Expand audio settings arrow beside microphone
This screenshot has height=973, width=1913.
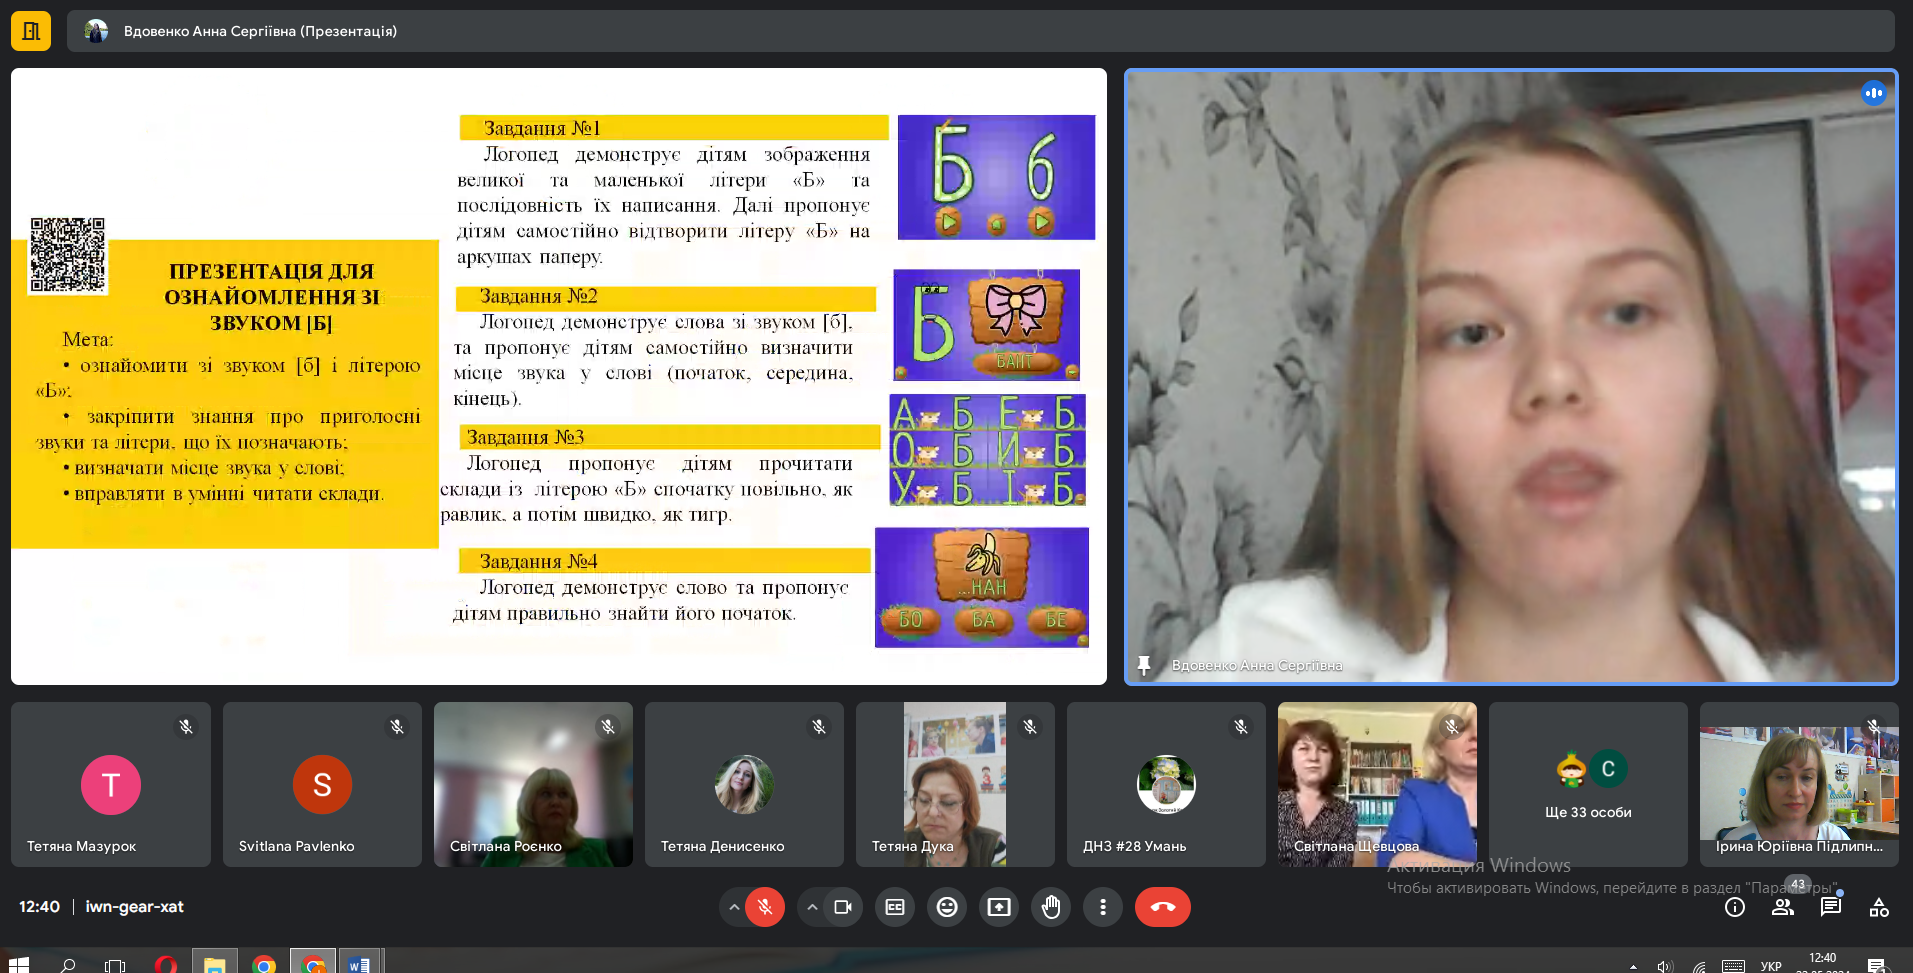tap(734, 907)
